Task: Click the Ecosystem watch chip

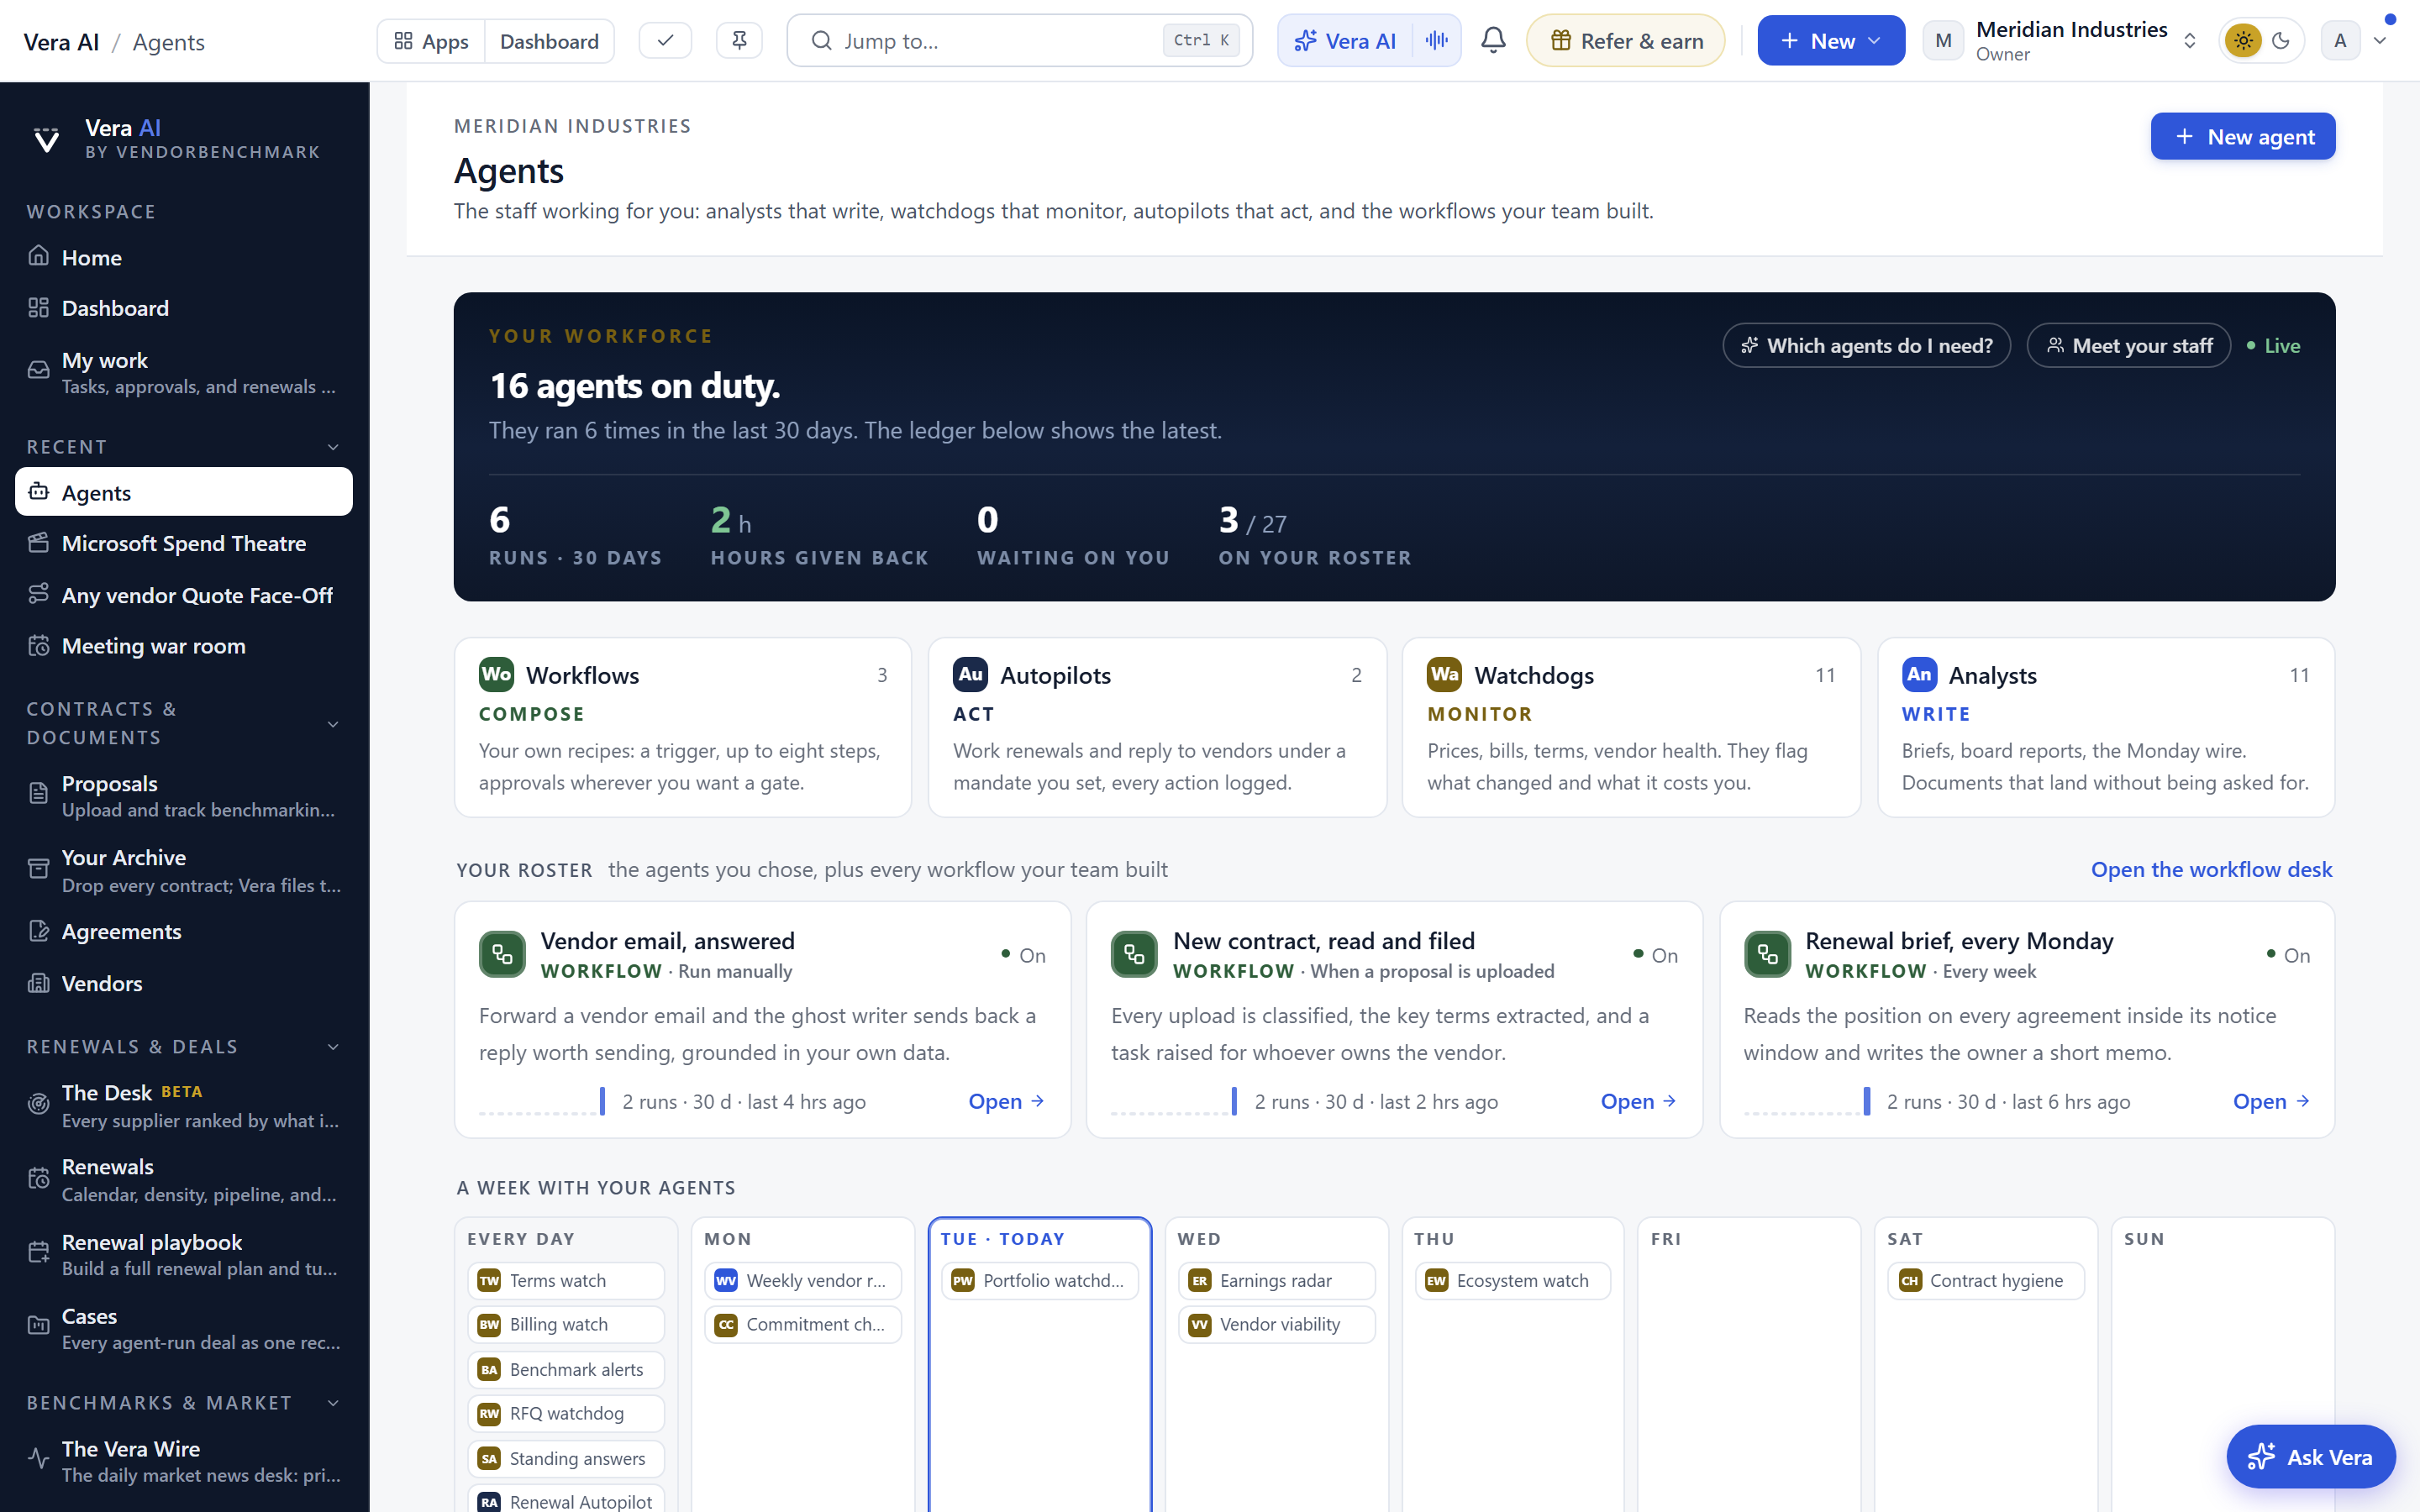Action: (x=1512, y=1280)
